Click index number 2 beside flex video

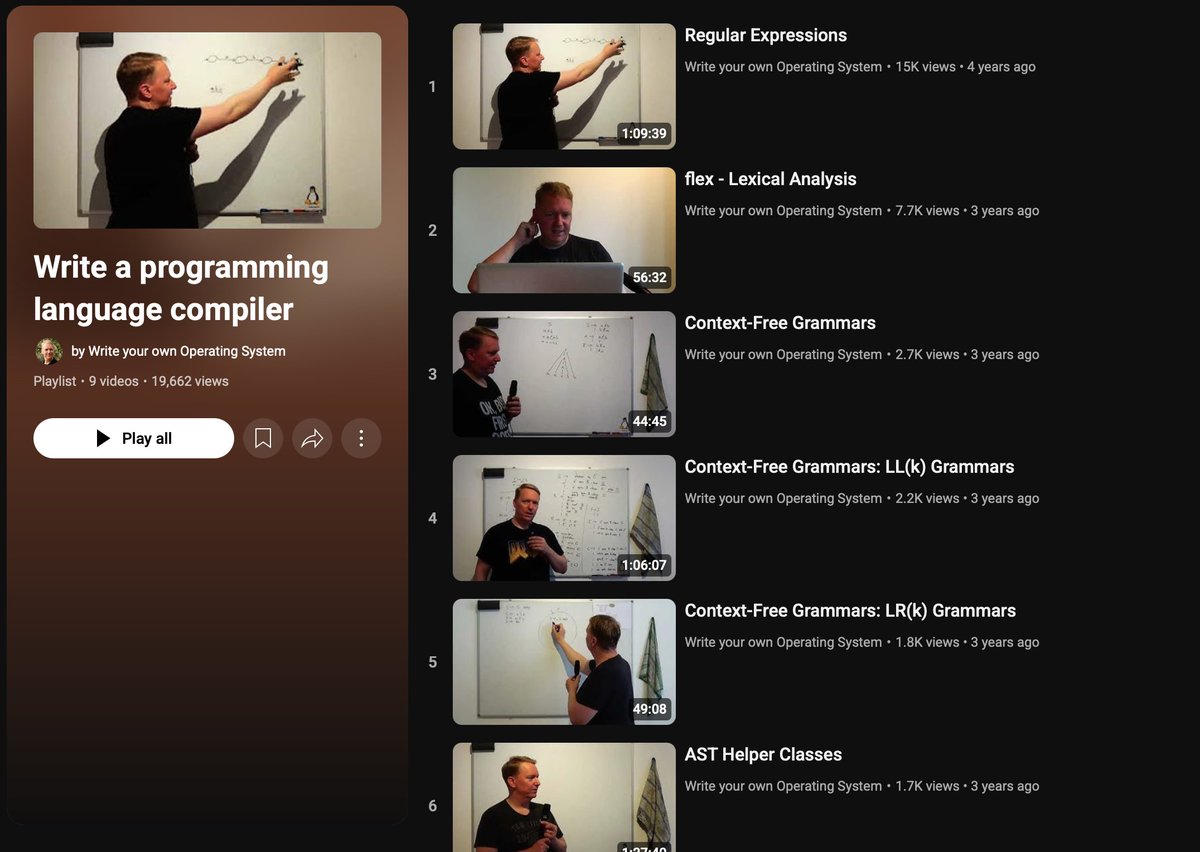point(432,230)
